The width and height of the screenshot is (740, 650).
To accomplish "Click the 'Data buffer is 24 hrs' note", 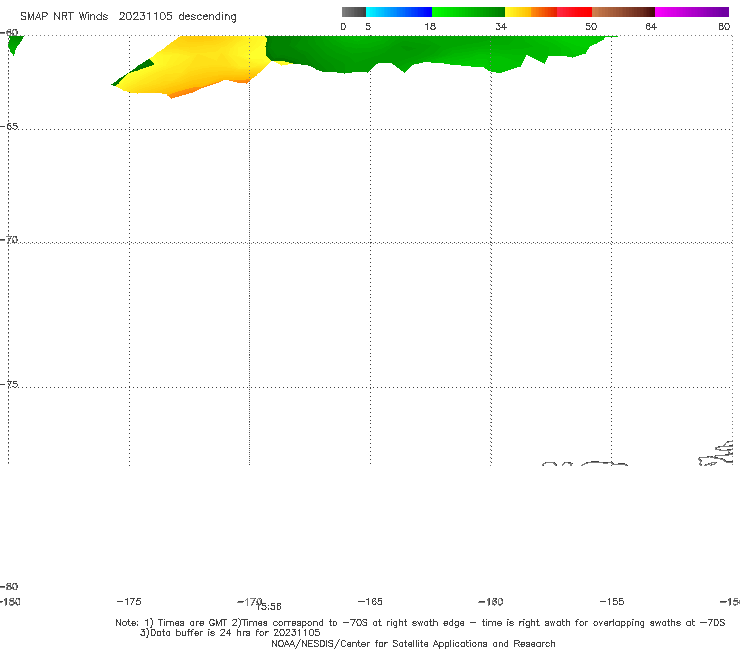I will coord(230,633).
